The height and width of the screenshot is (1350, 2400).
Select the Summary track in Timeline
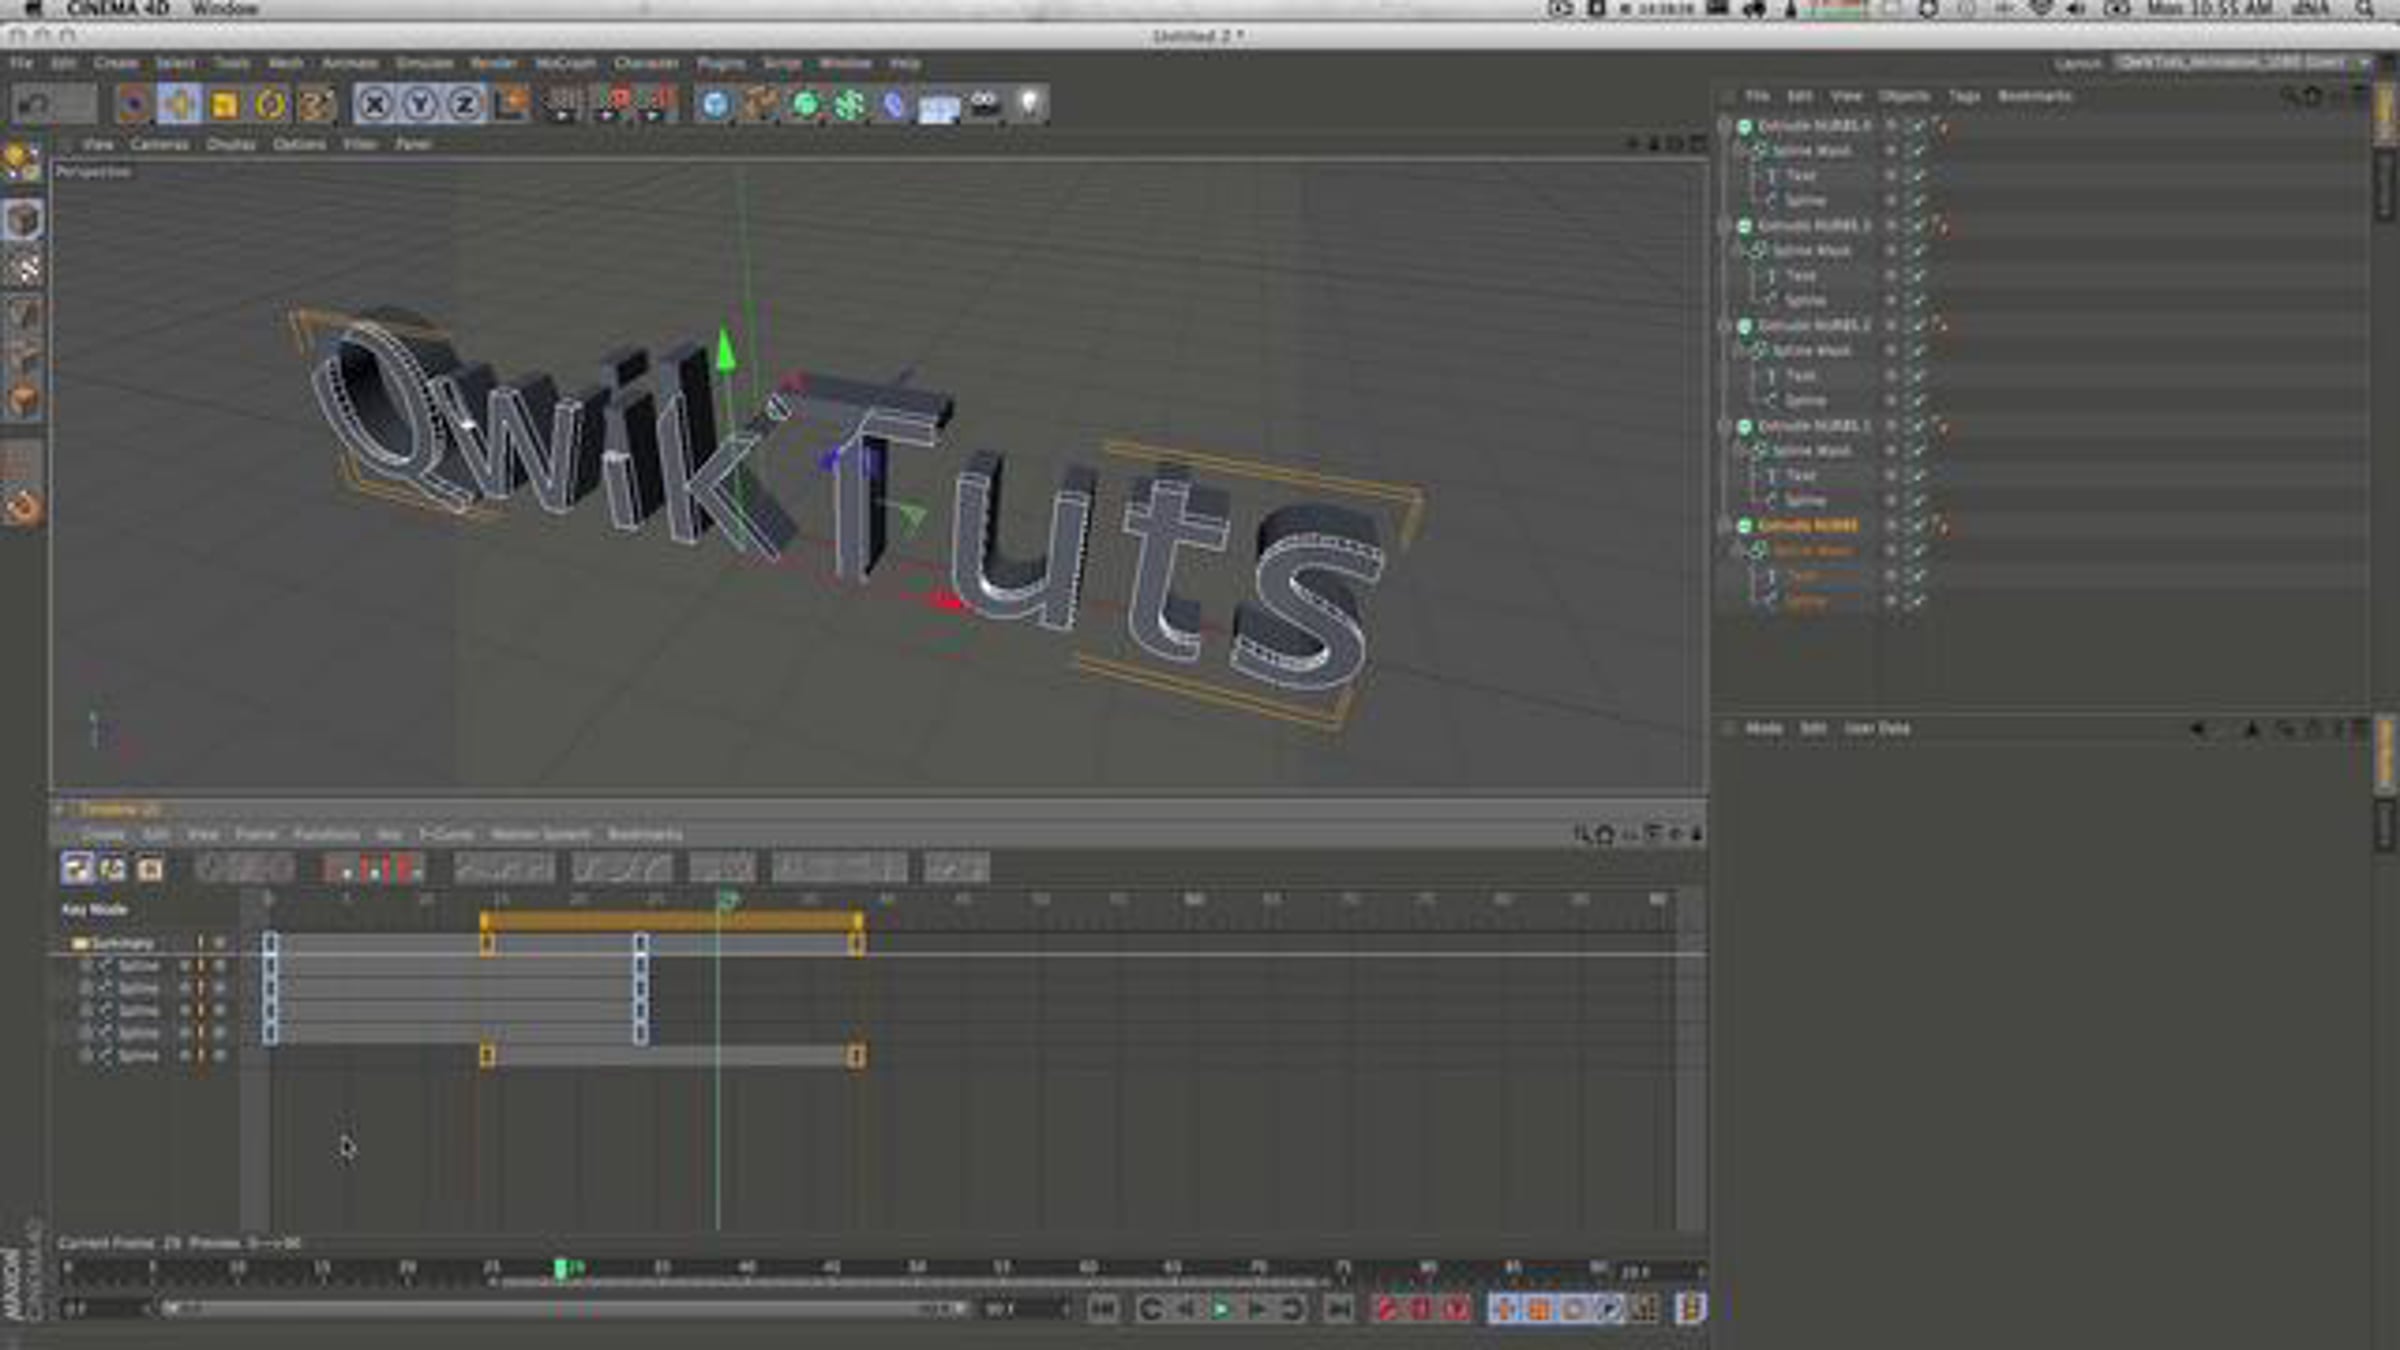coord(122,943)
